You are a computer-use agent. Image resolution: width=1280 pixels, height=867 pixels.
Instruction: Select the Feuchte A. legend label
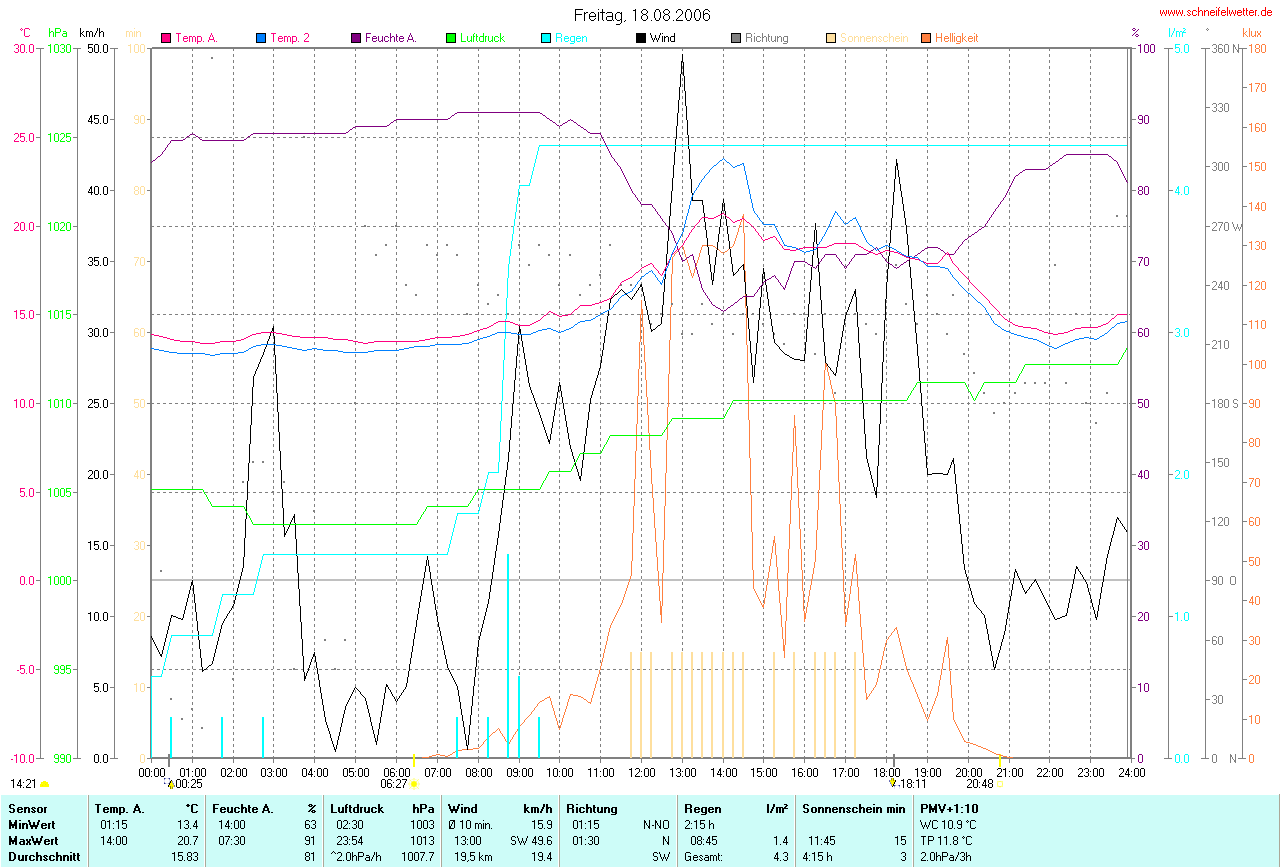coord(392,38)
